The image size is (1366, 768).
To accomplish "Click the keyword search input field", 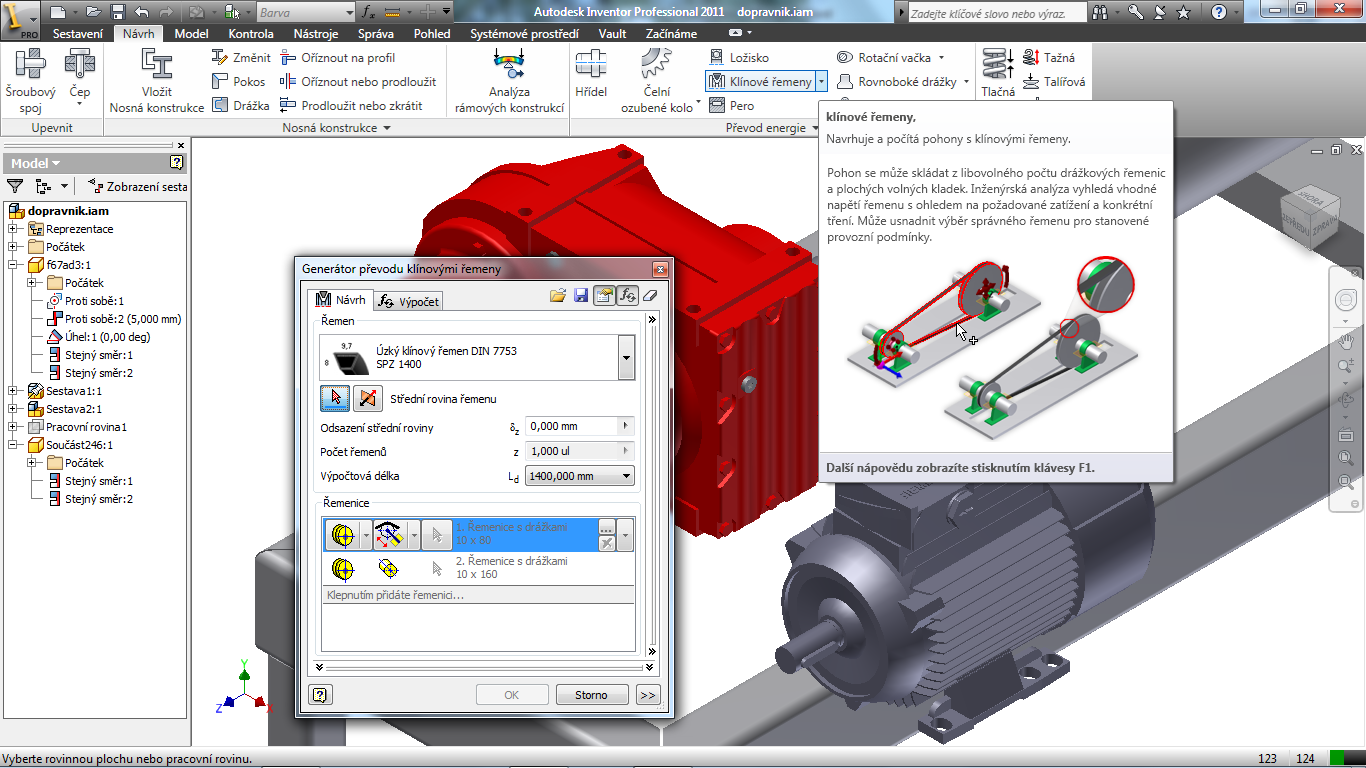I will click(997, 13).
